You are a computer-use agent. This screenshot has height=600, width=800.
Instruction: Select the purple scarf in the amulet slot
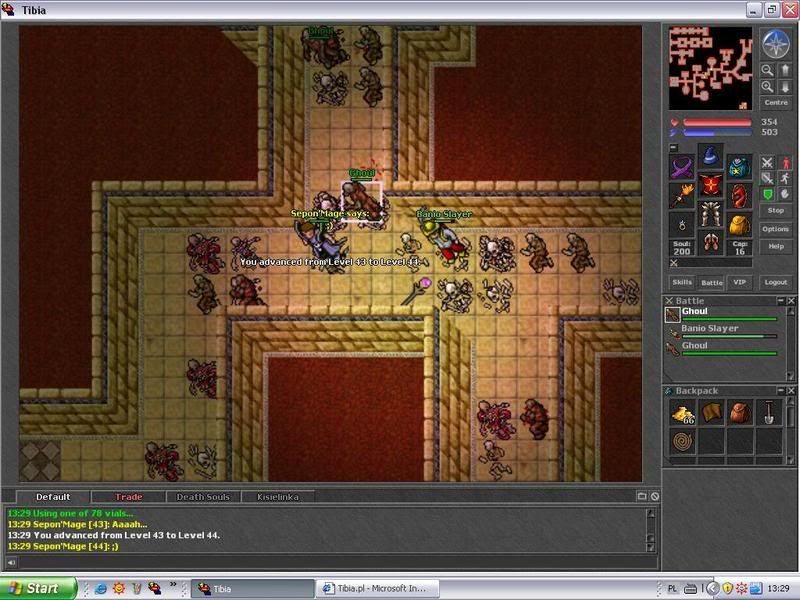(682, 167)
